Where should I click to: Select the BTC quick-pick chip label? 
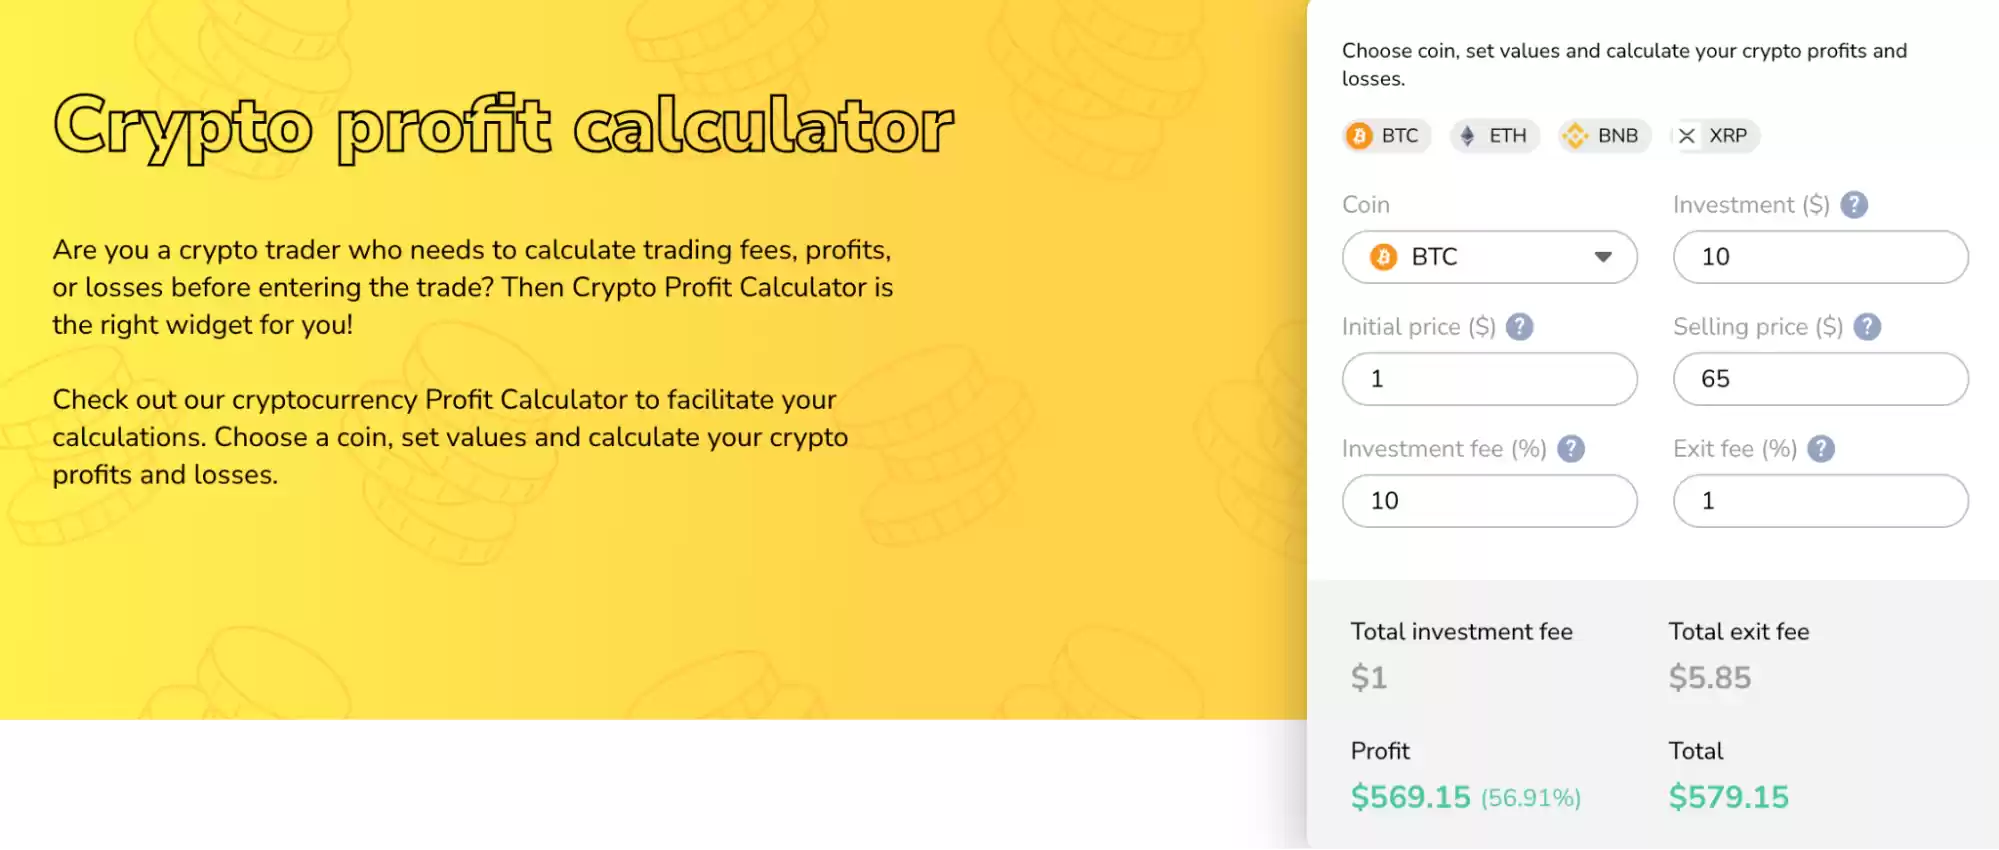(1400, 136)
